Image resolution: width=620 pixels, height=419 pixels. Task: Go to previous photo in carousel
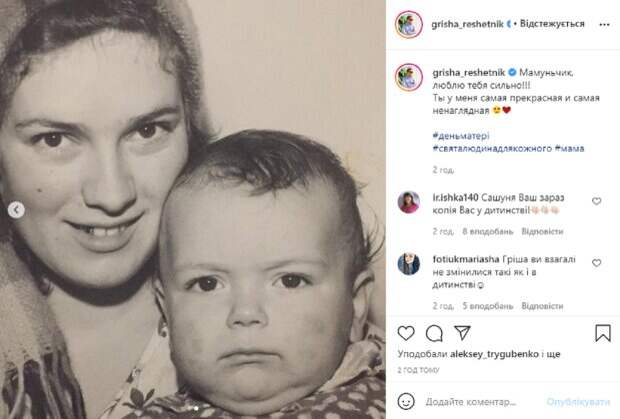click(16, 210)
